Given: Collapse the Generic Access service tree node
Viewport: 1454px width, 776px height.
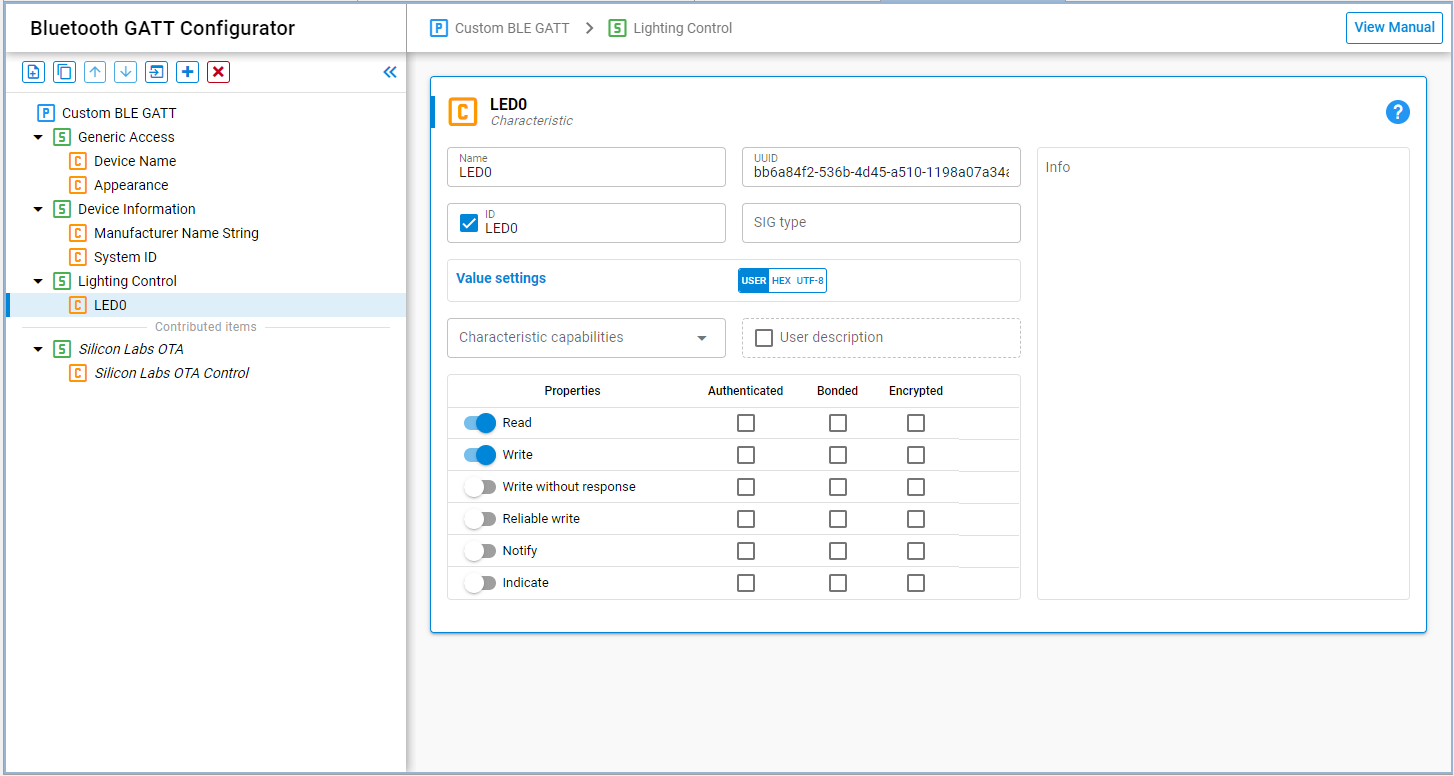Looking at the screenshot, I should (38, 137).
